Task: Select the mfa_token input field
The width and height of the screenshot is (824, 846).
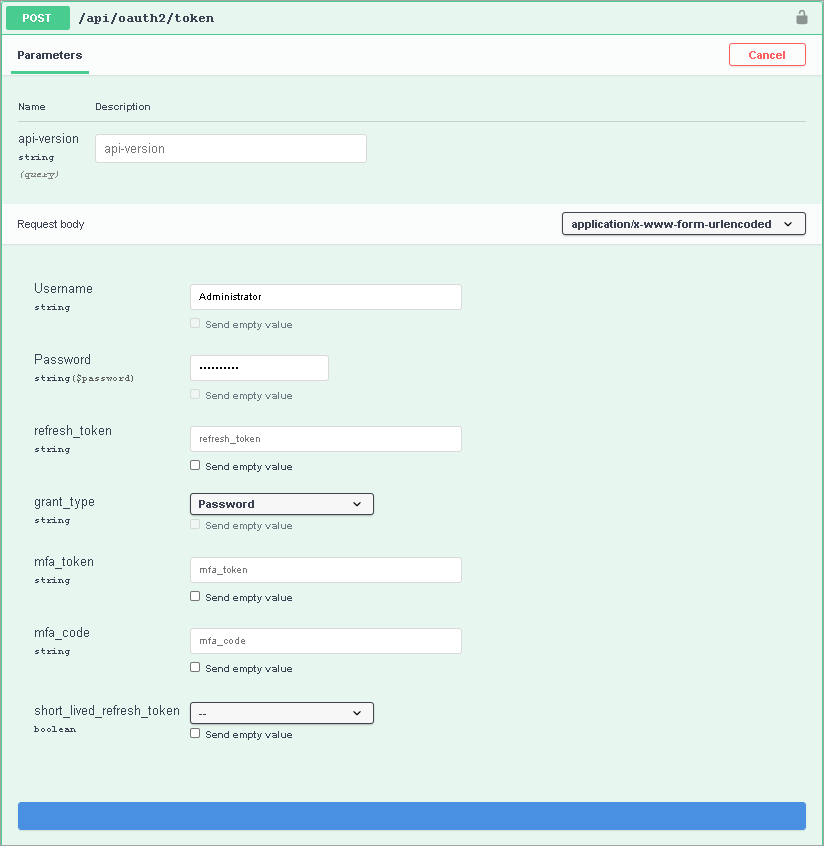Action: tap(326, 570)
